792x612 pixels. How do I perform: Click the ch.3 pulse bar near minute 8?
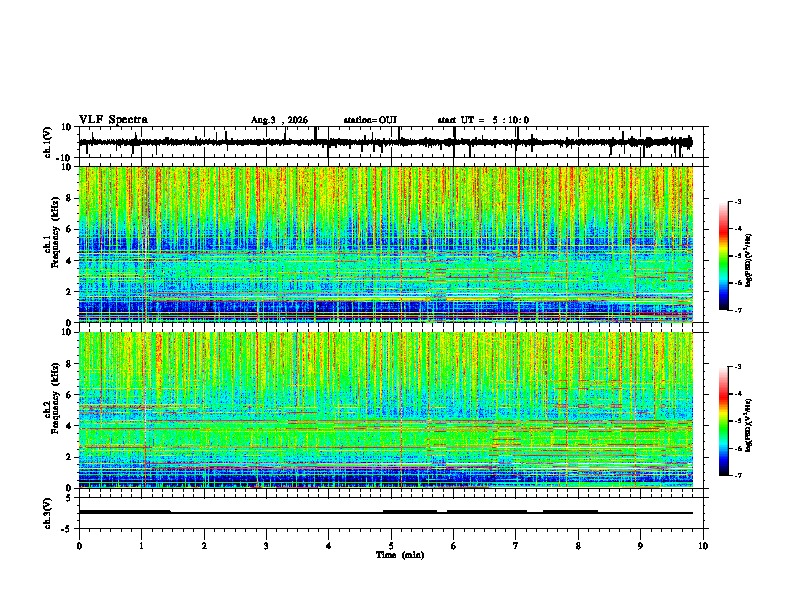pyautogui.click(x=570, y=512)
